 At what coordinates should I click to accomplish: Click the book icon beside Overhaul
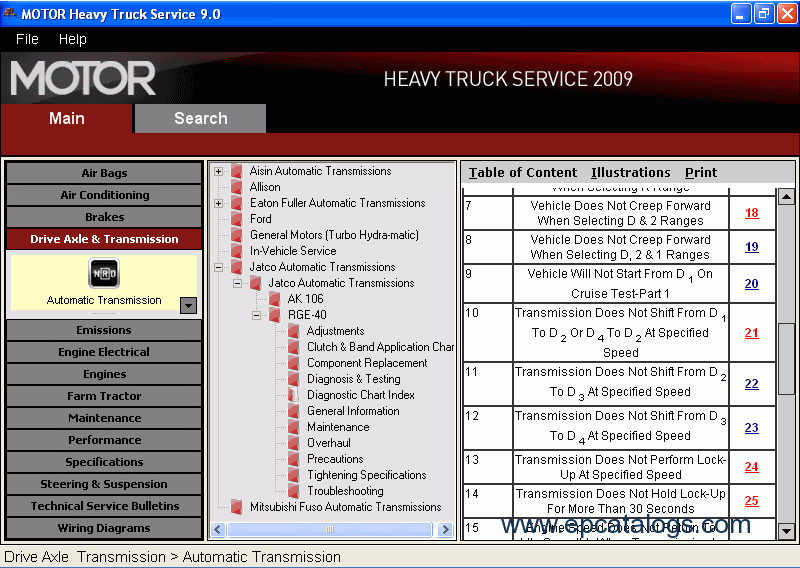click(x=293, y=443)
